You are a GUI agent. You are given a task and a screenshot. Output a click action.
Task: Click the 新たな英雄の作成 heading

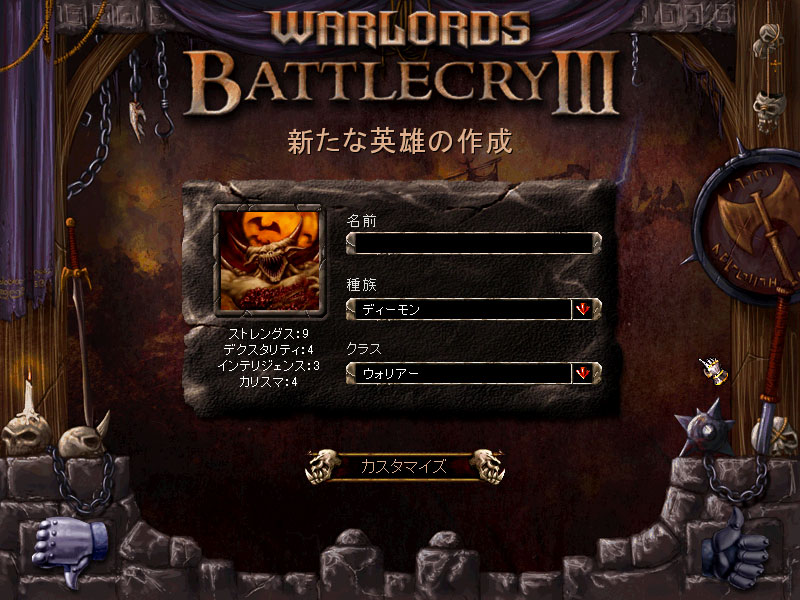400,141
